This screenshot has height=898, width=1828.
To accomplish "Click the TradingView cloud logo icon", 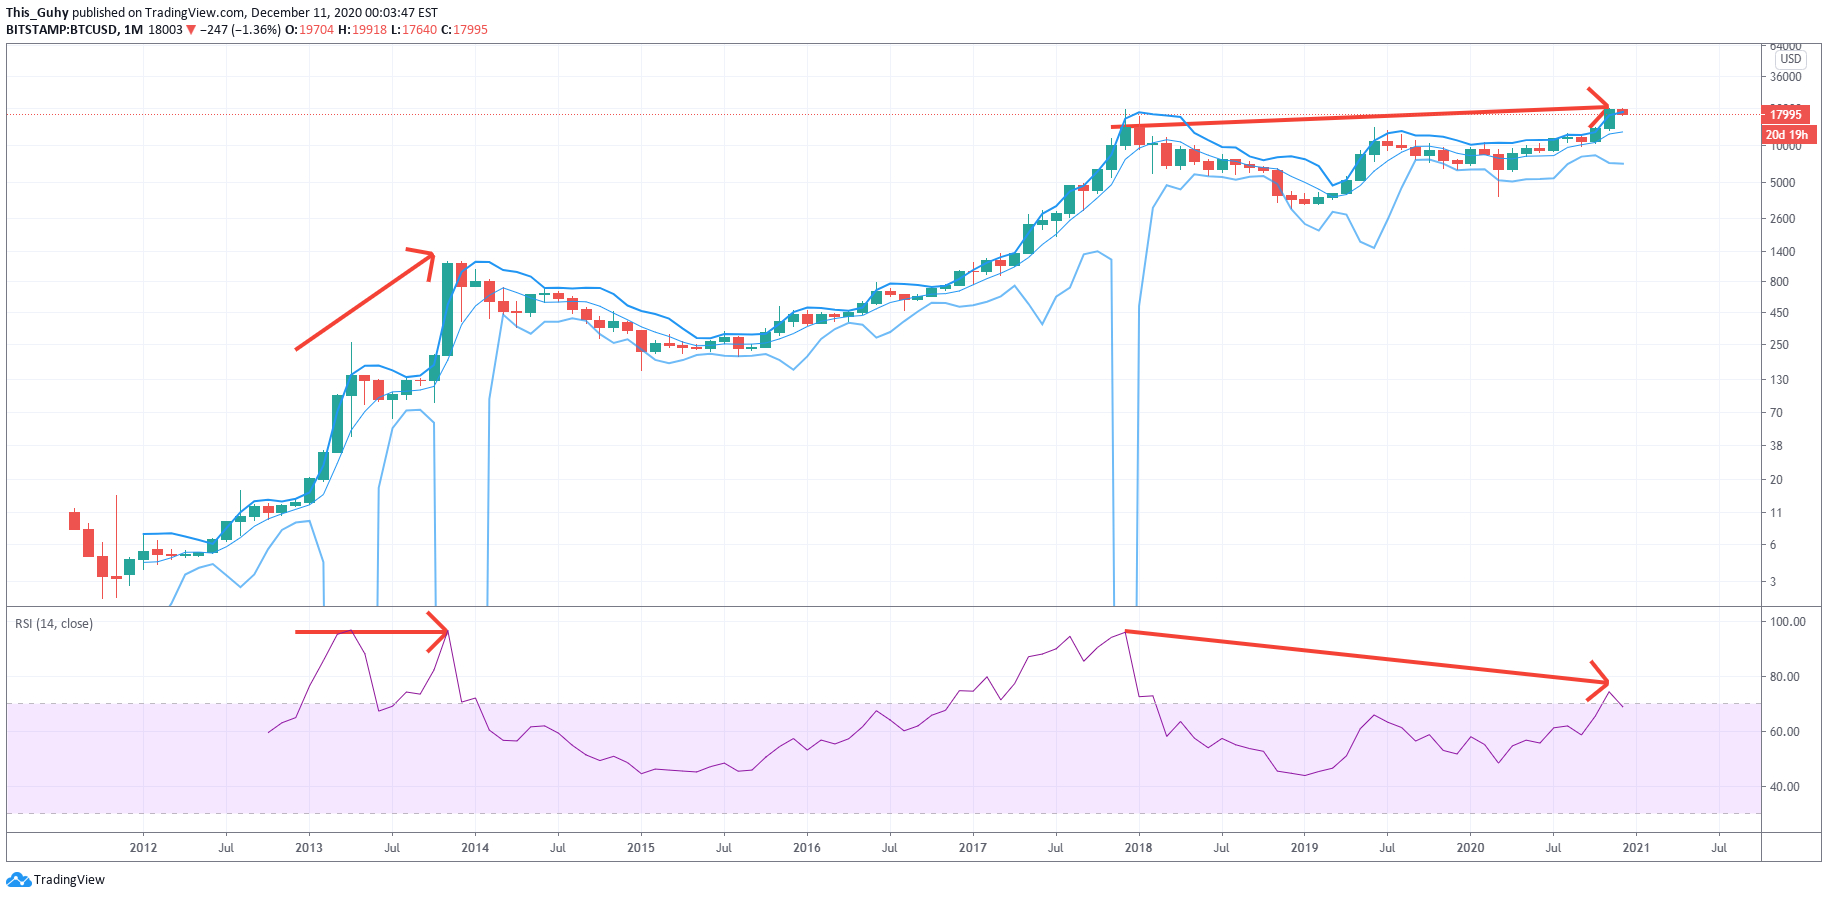I will (x=19, y=880).
